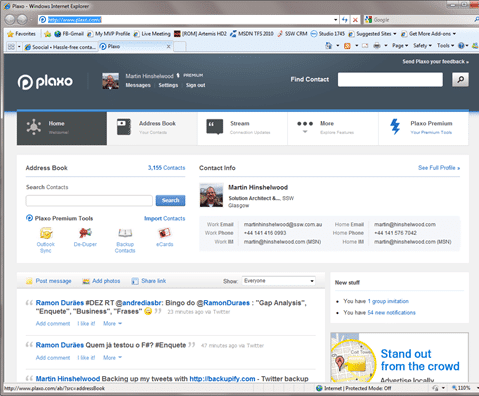
Task: Switch to the Address Book tab
Action: (152, 128)
